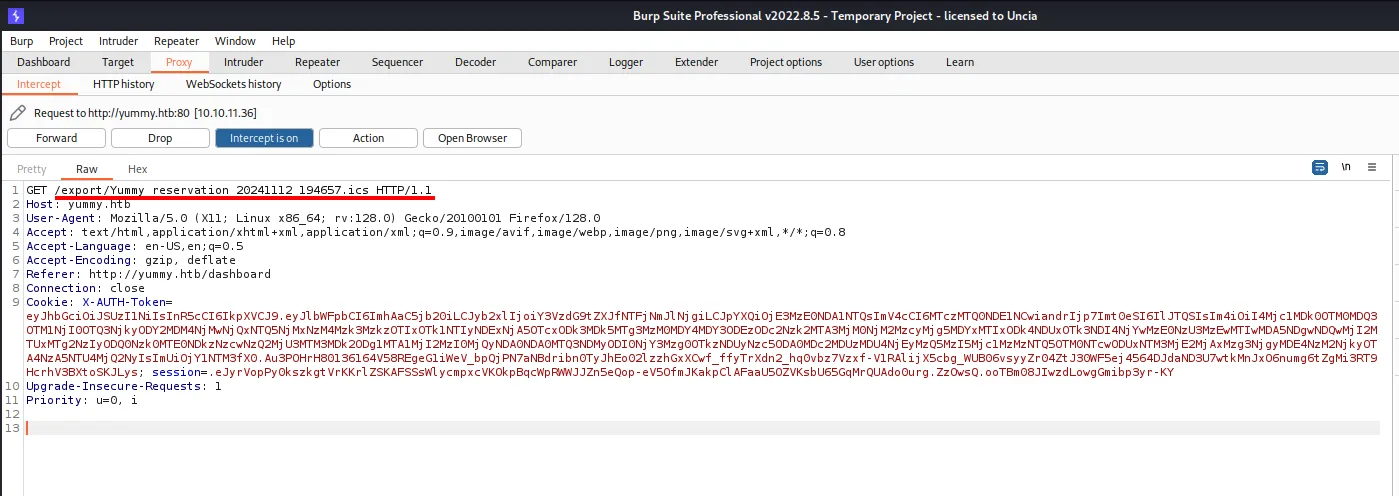Viewport: 1399px width, 496px height.
Task: Open the editor hamburger options menu
Action: [x=1372, y=167]
